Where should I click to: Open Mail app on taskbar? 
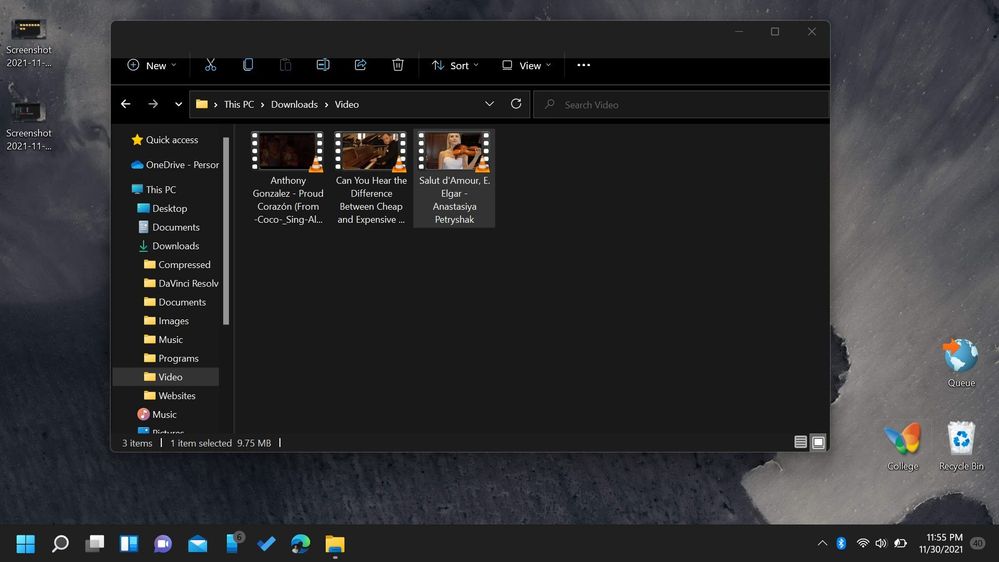pos(198,544)
